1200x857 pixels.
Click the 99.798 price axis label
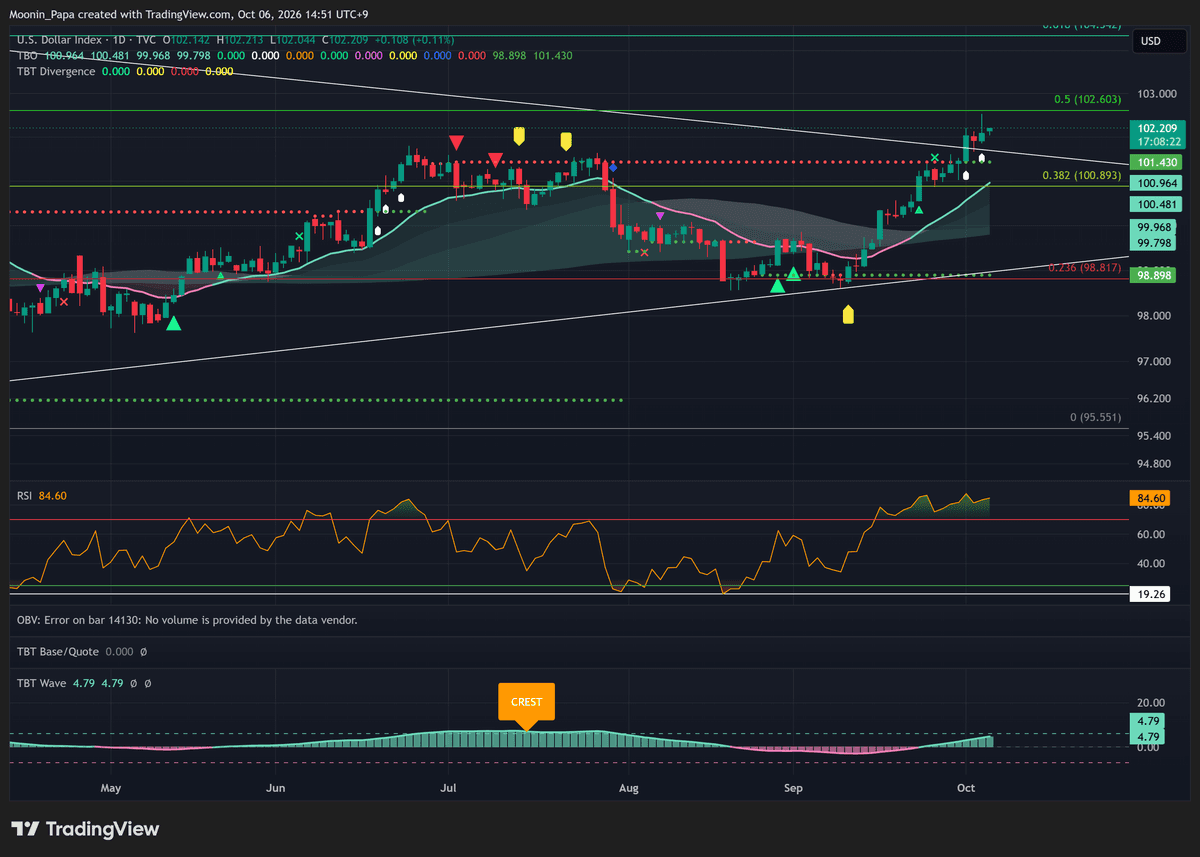click(1155, 242)
